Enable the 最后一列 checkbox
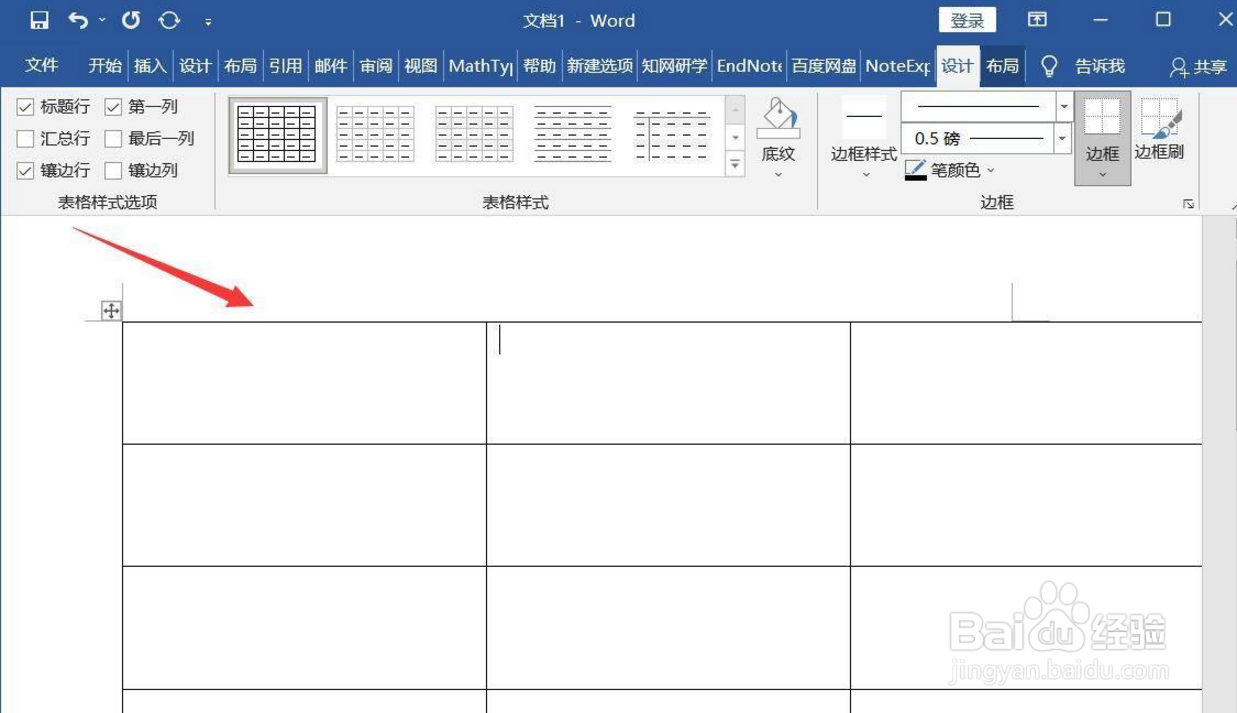The width and height of the screenshot is (1237, 713). pyautogui.click(x=113, y=138)
